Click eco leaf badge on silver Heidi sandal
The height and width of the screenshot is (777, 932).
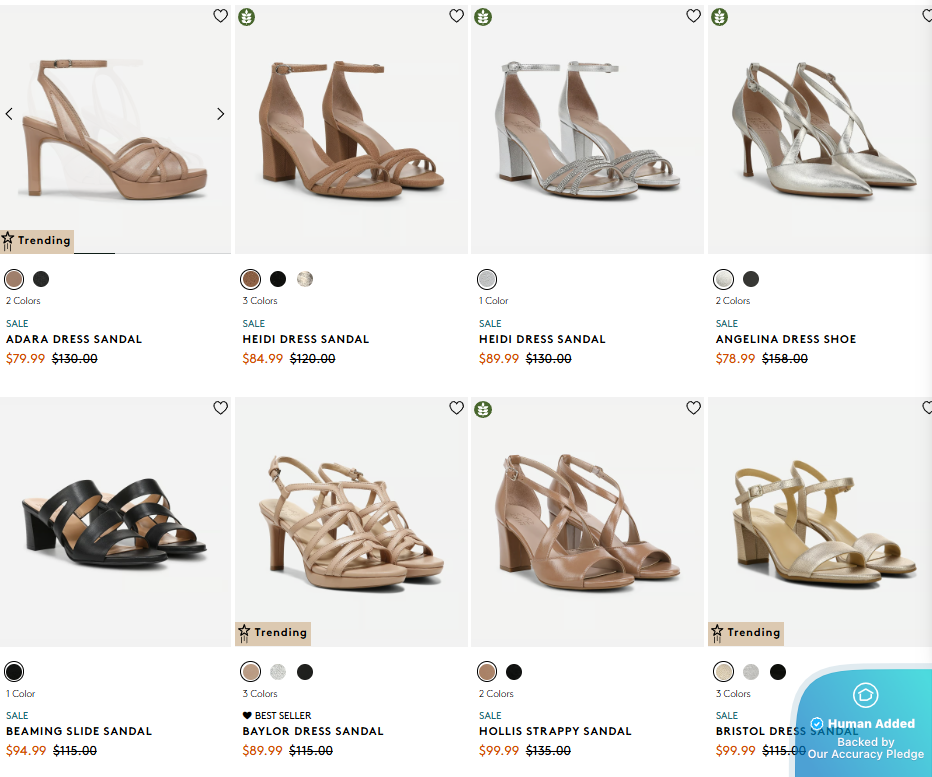[483, 17]
